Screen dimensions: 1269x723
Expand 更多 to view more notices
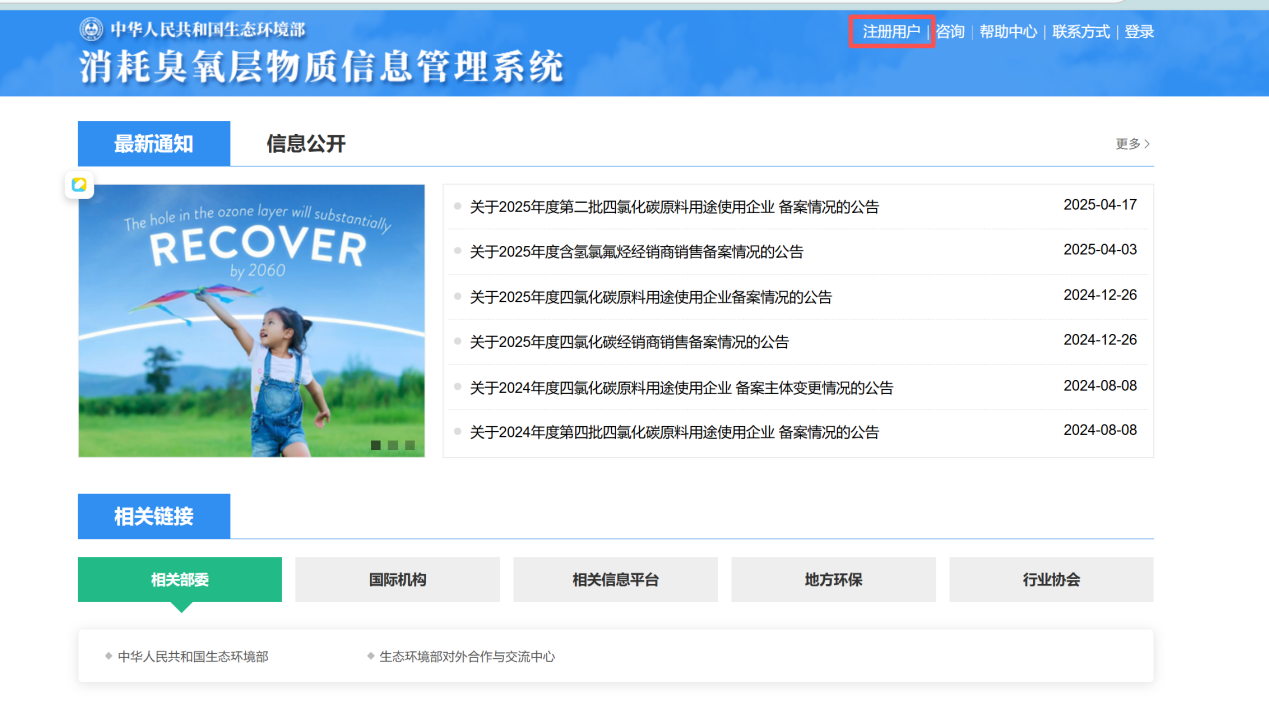(x=1132, y=144)
